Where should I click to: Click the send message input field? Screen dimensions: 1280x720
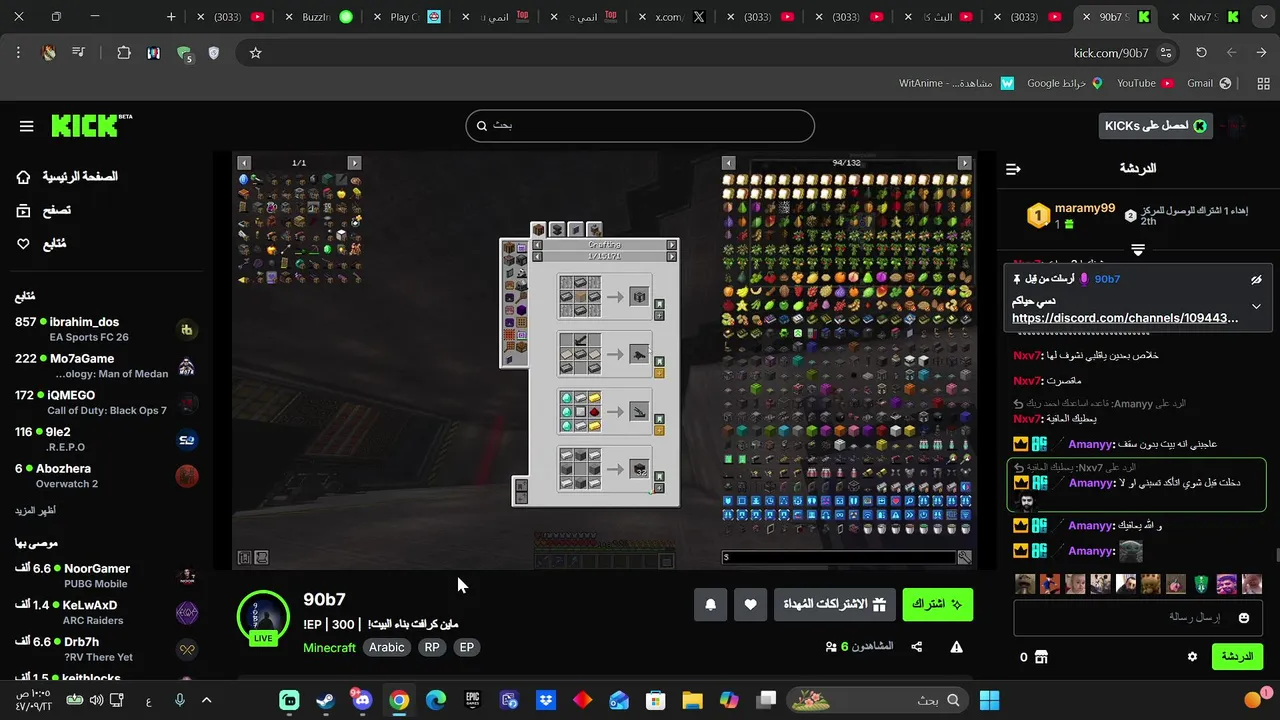point(1137,618)
